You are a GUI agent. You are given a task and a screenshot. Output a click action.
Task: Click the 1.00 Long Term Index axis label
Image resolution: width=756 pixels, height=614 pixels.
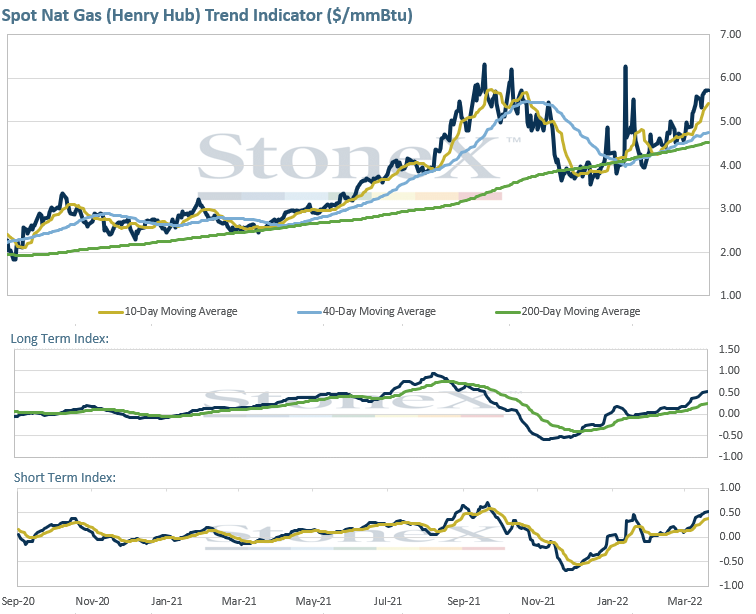coord(729,370)
